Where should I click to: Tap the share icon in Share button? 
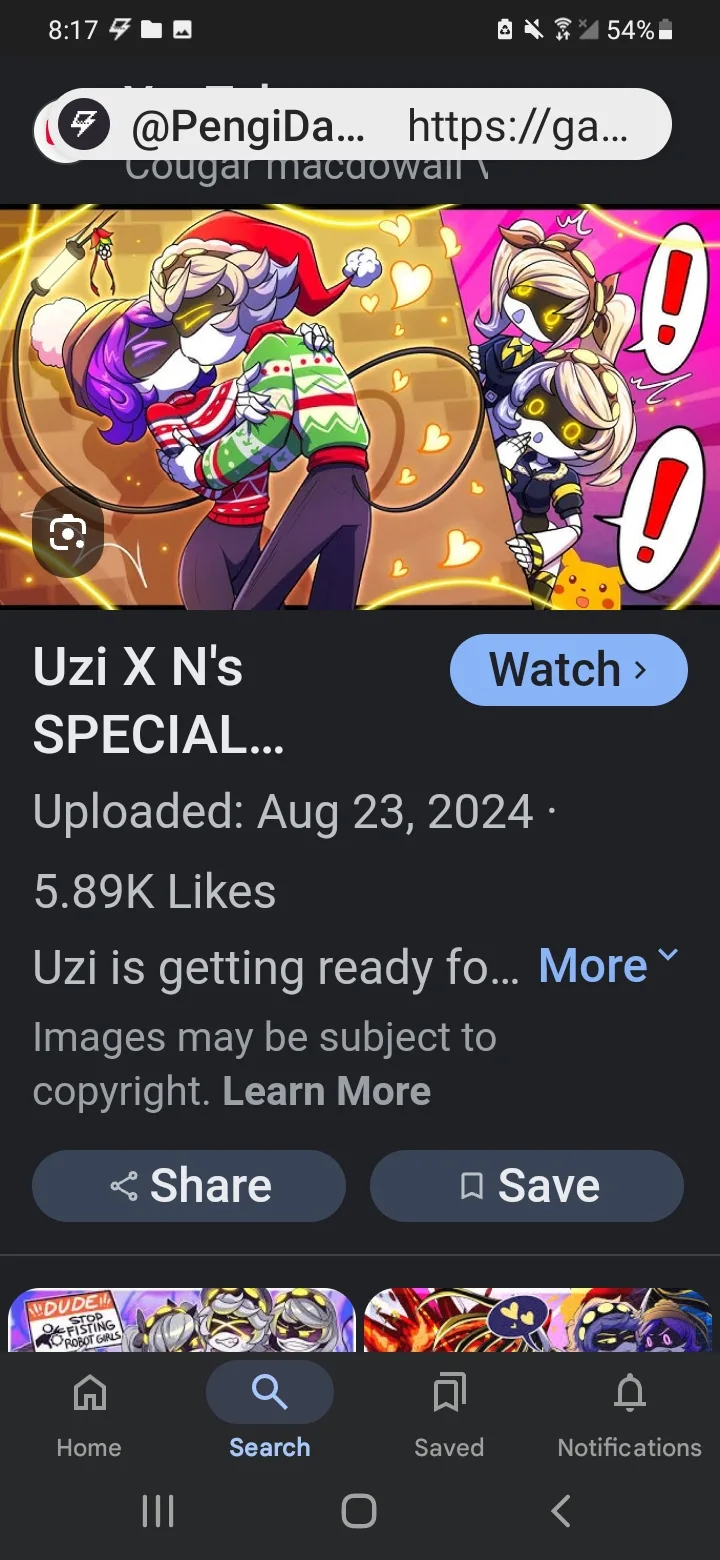pyautogui.click(x=124, y=1186)
